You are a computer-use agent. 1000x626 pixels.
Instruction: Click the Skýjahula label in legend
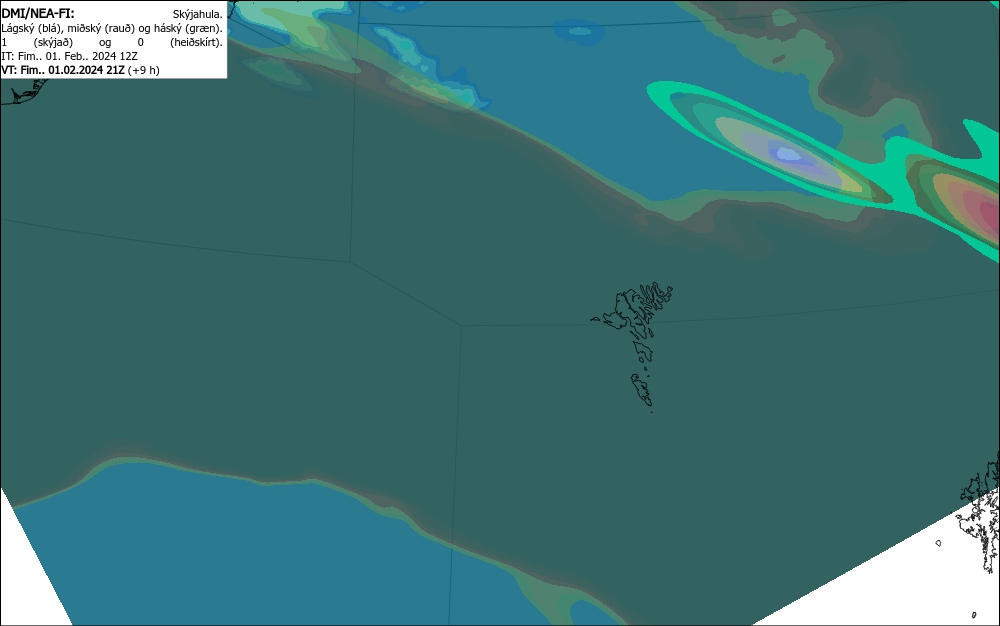click(x=198, y=14)
